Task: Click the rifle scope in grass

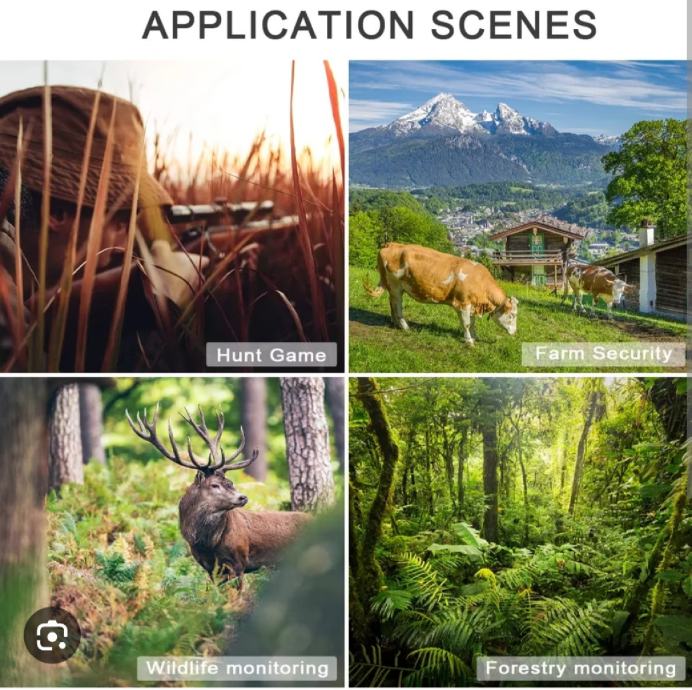Action: 223,211
